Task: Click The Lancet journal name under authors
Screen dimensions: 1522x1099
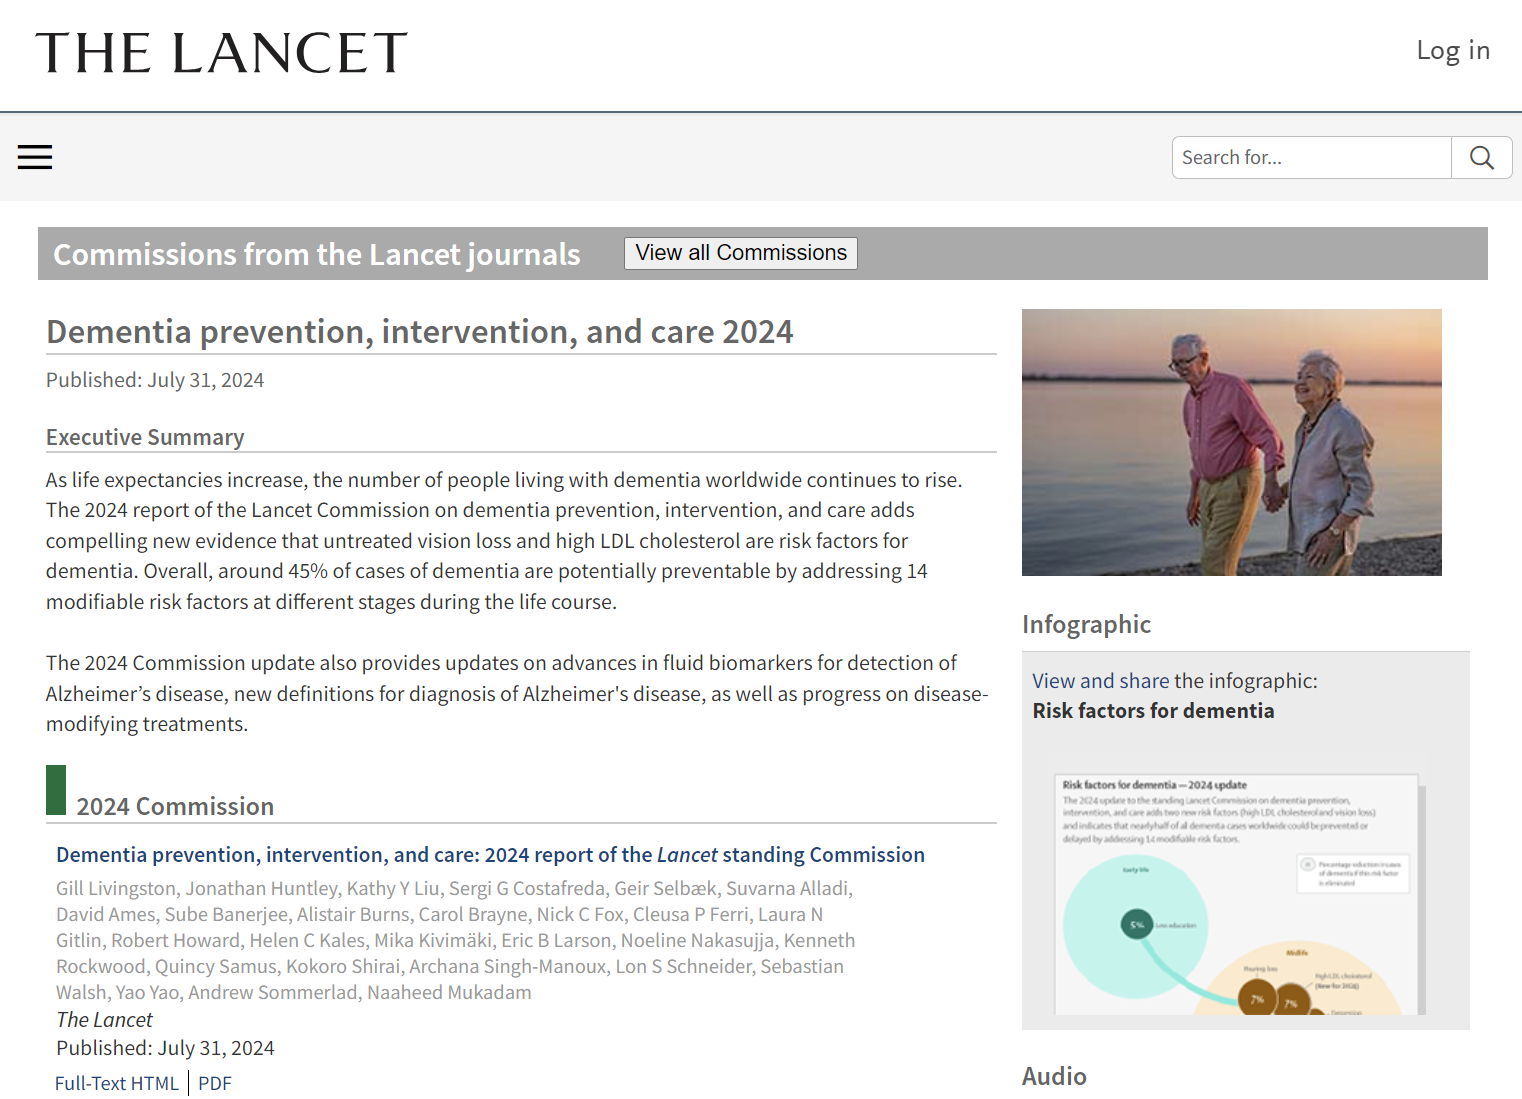Action: 104,1020
